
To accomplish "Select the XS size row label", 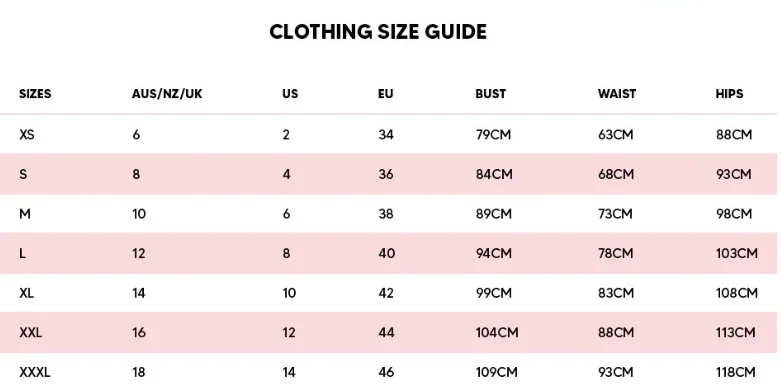I will click(x=27, y=134).
